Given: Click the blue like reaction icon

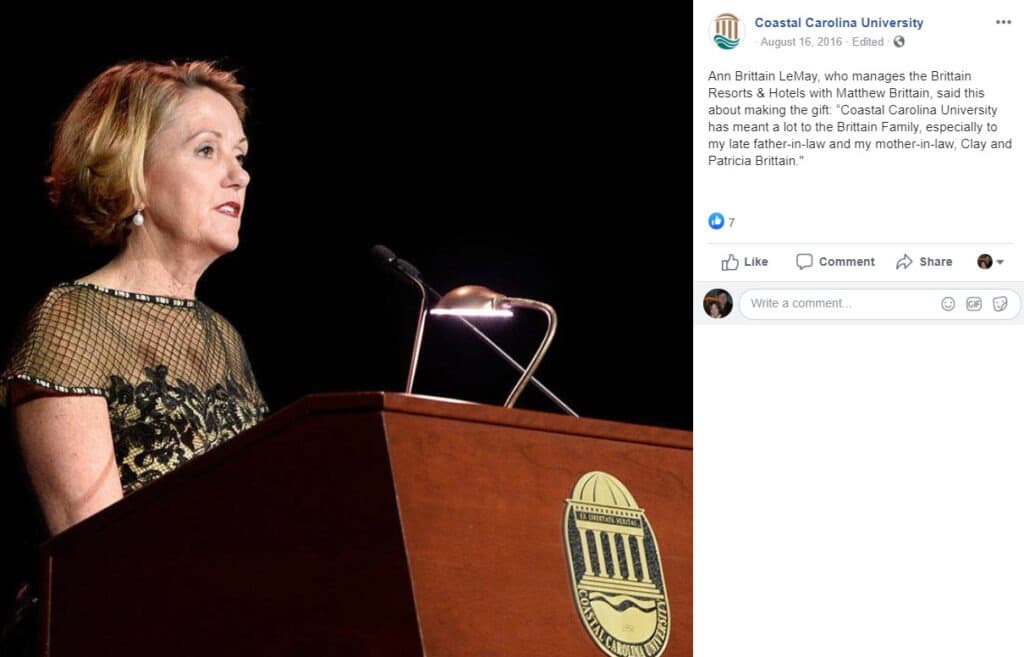Looking at the screenshot, I should coord(716,221).
